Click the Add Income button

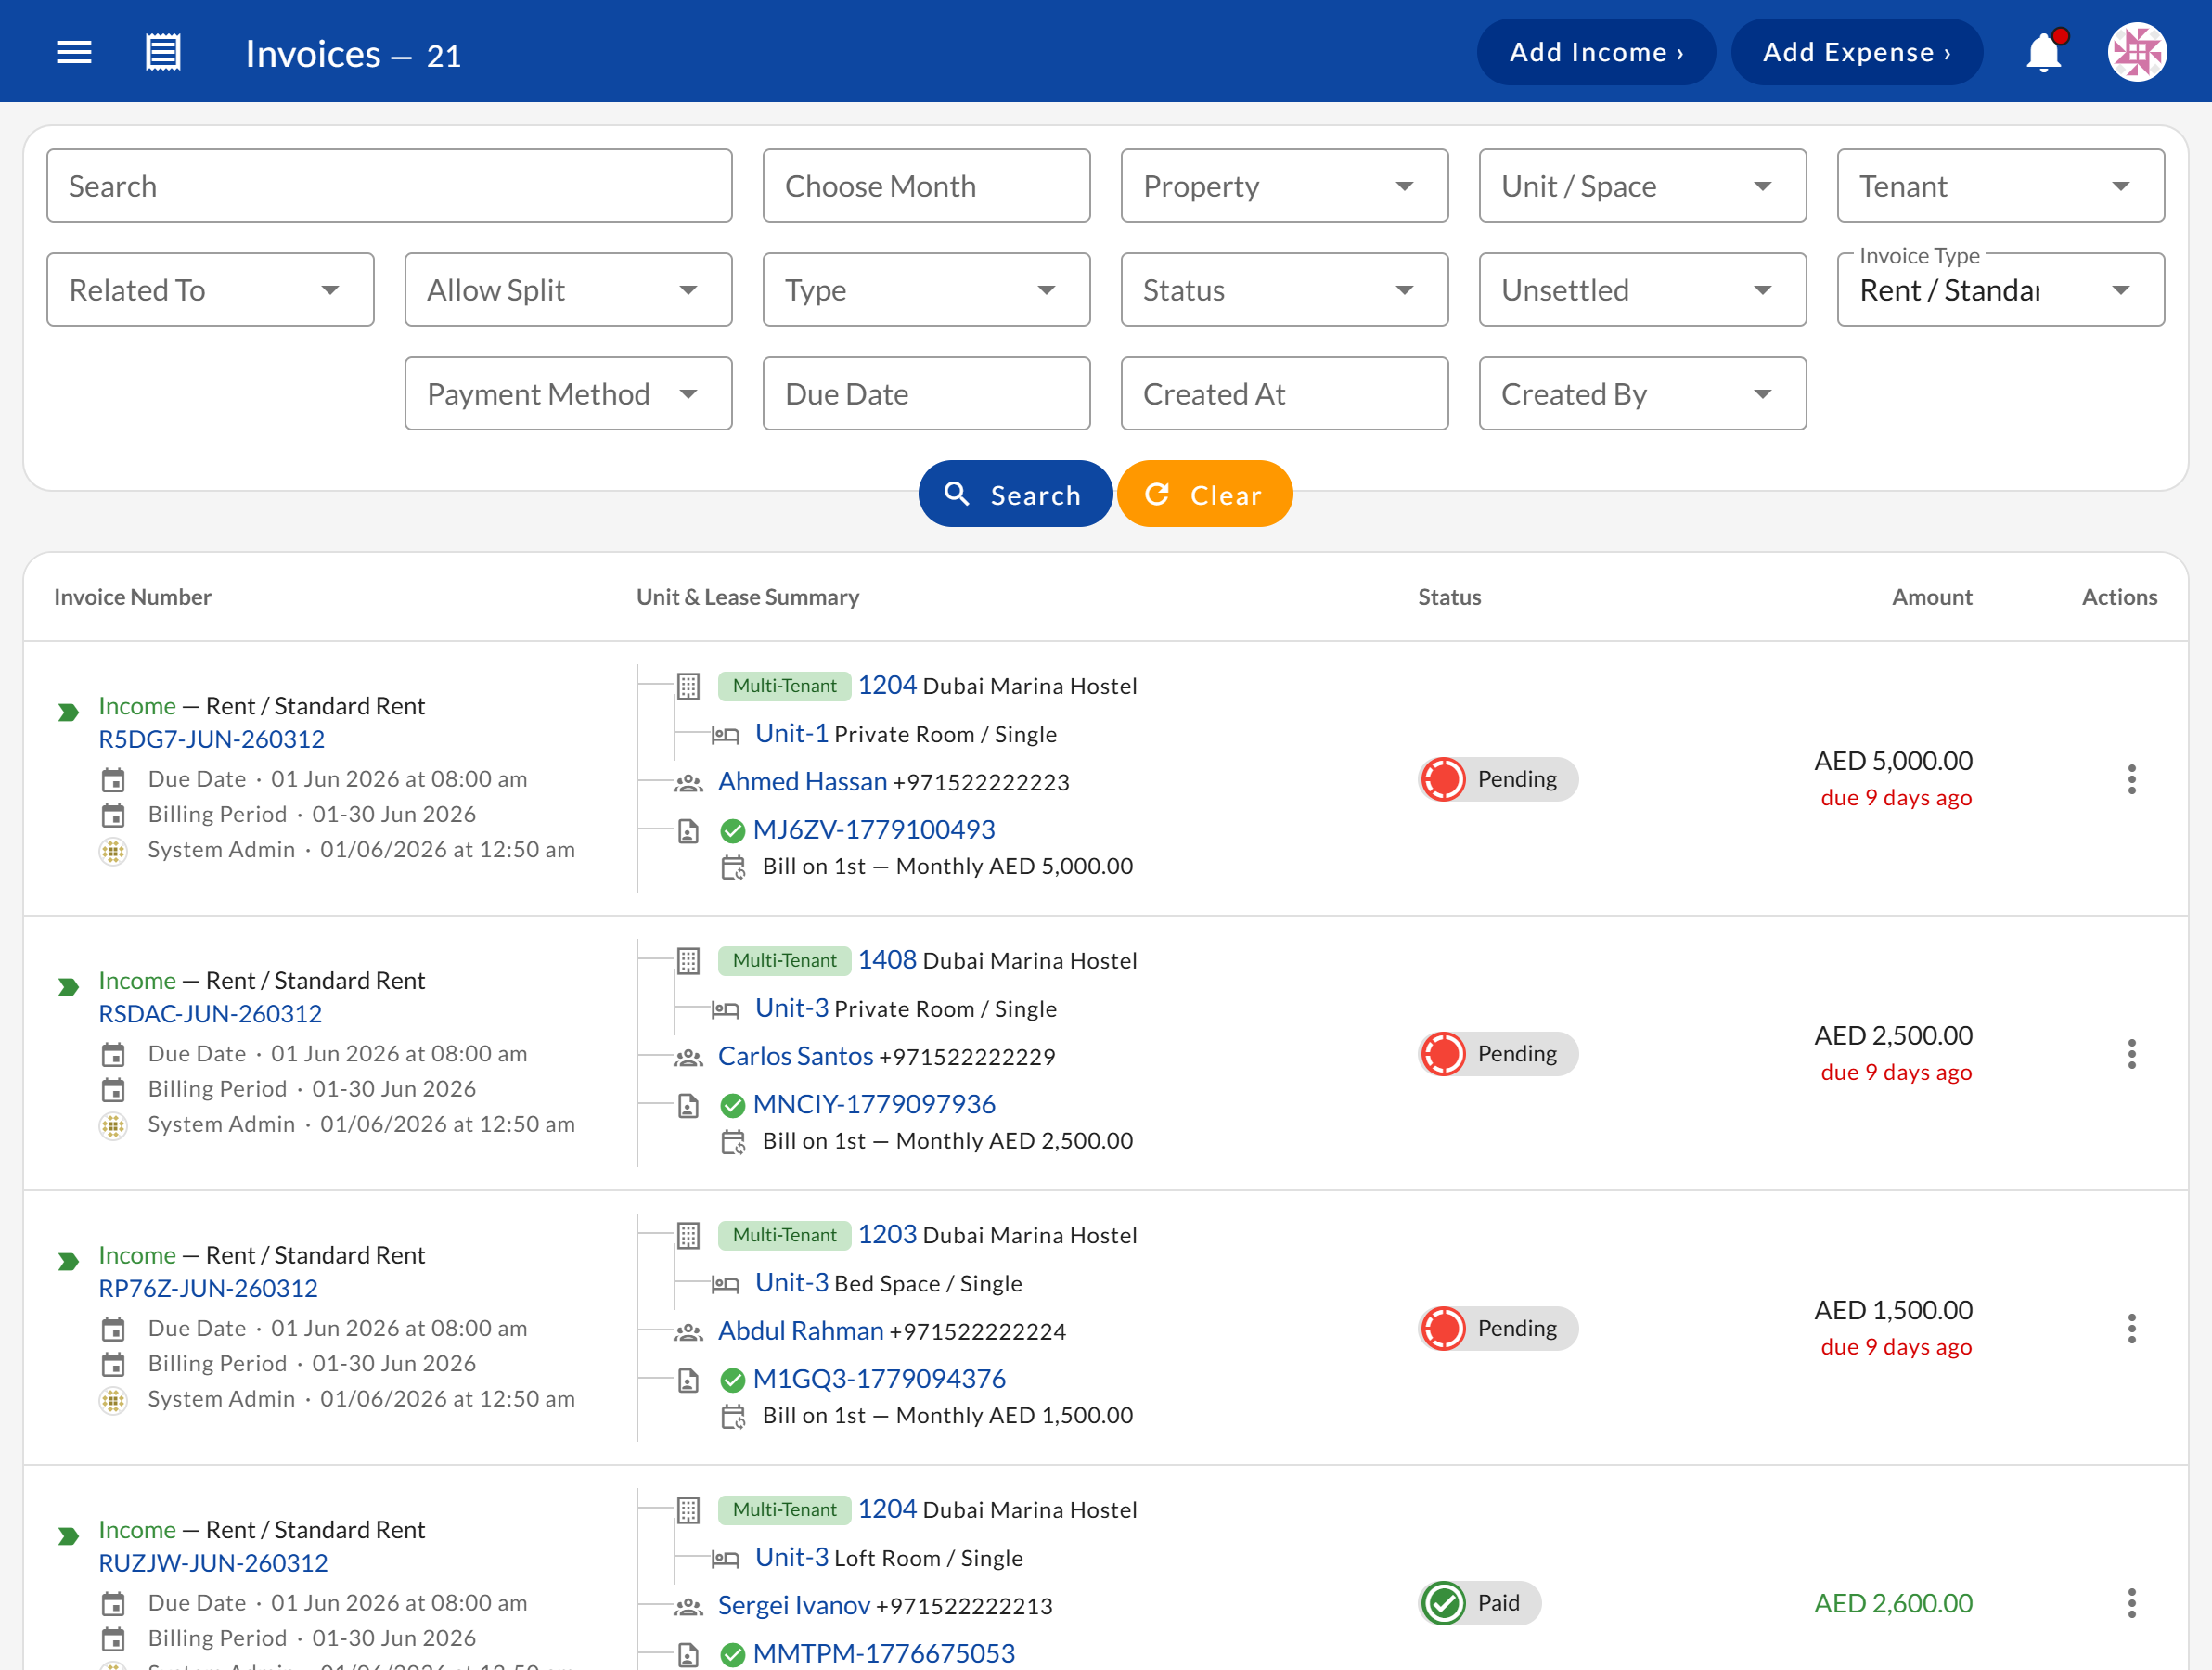tap(1596, 52)
